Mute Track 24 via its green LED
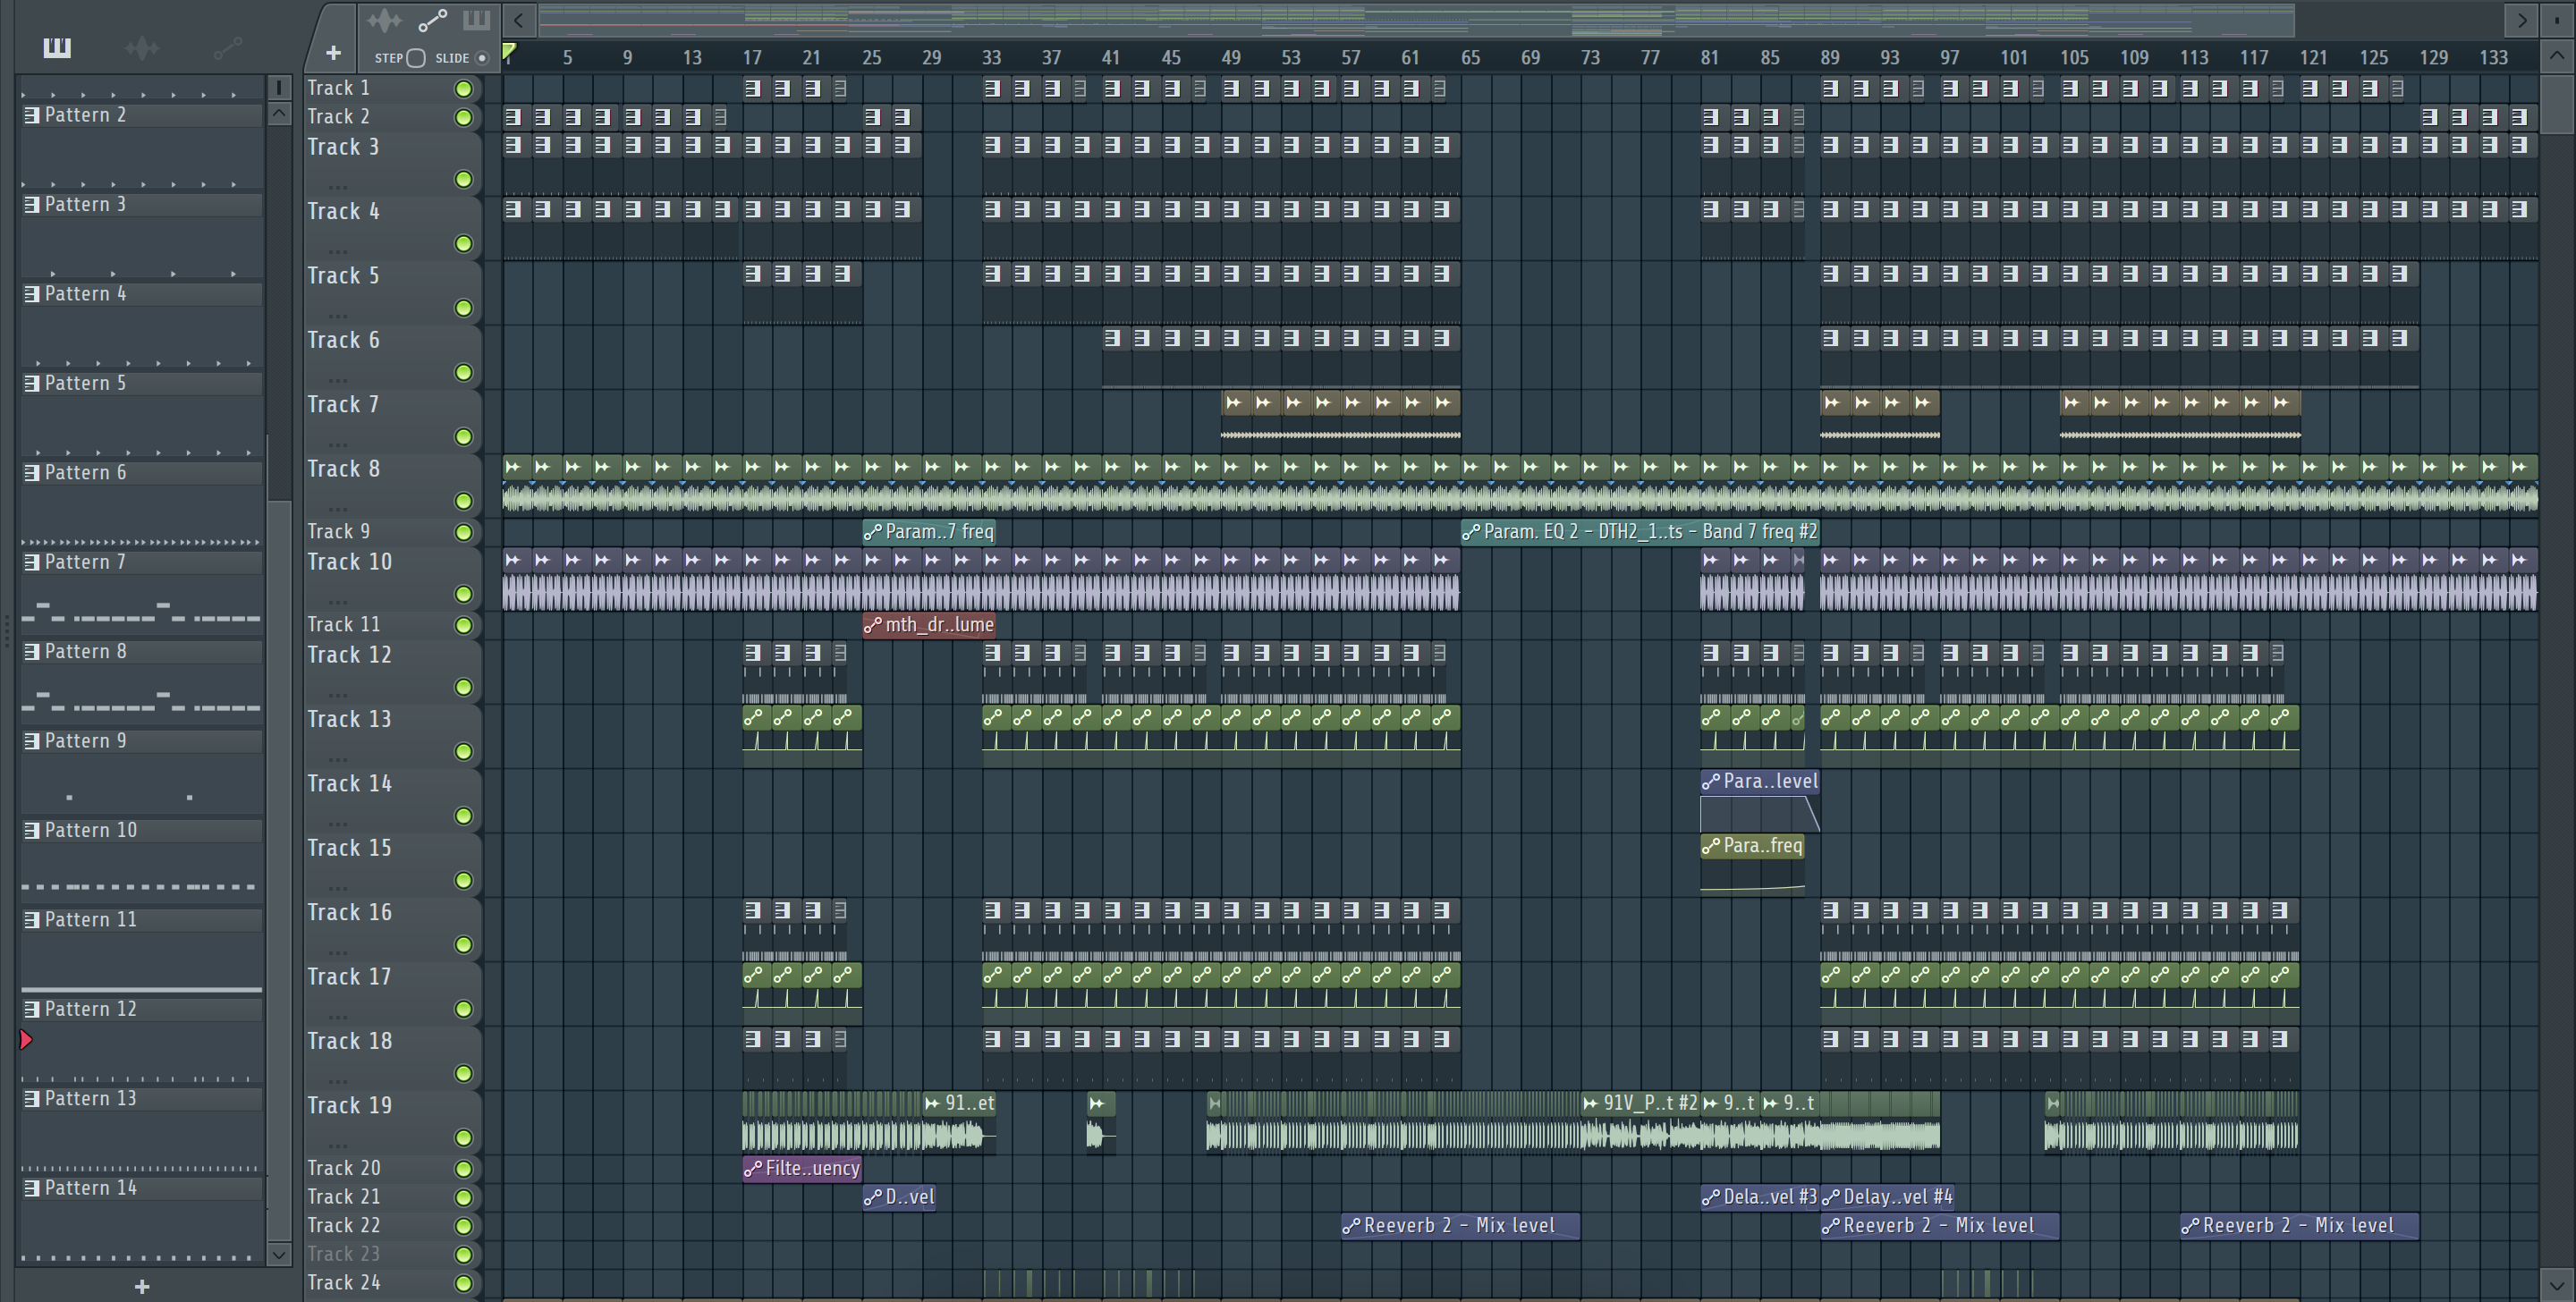The image size is (2576, 1302). click(463, 1283)
